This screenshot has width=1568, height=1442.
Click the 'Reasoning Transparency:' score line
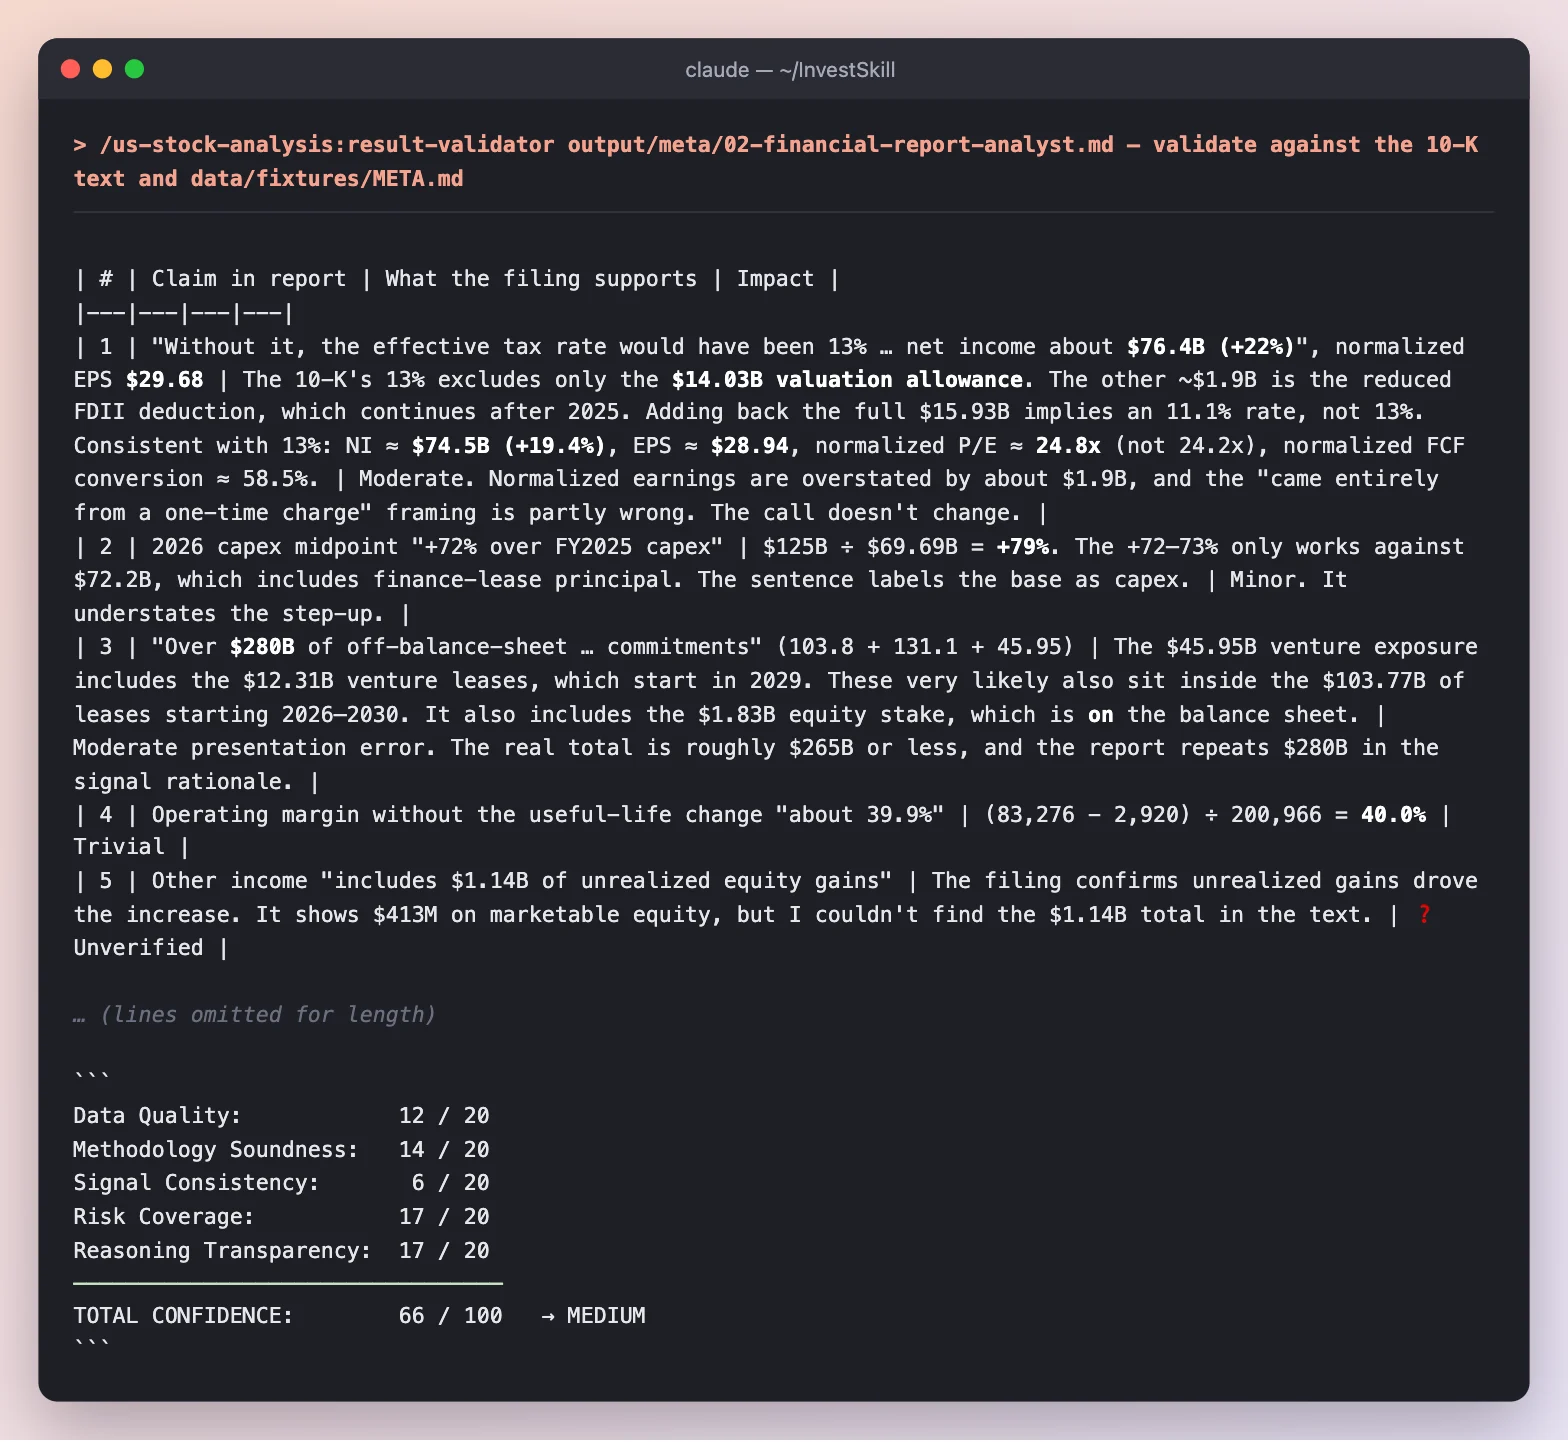tap(282, 1251)
